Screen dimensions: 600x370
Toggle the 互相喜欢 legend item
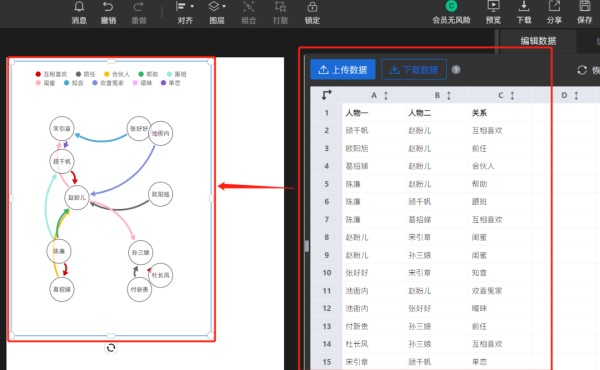(51, 74)
